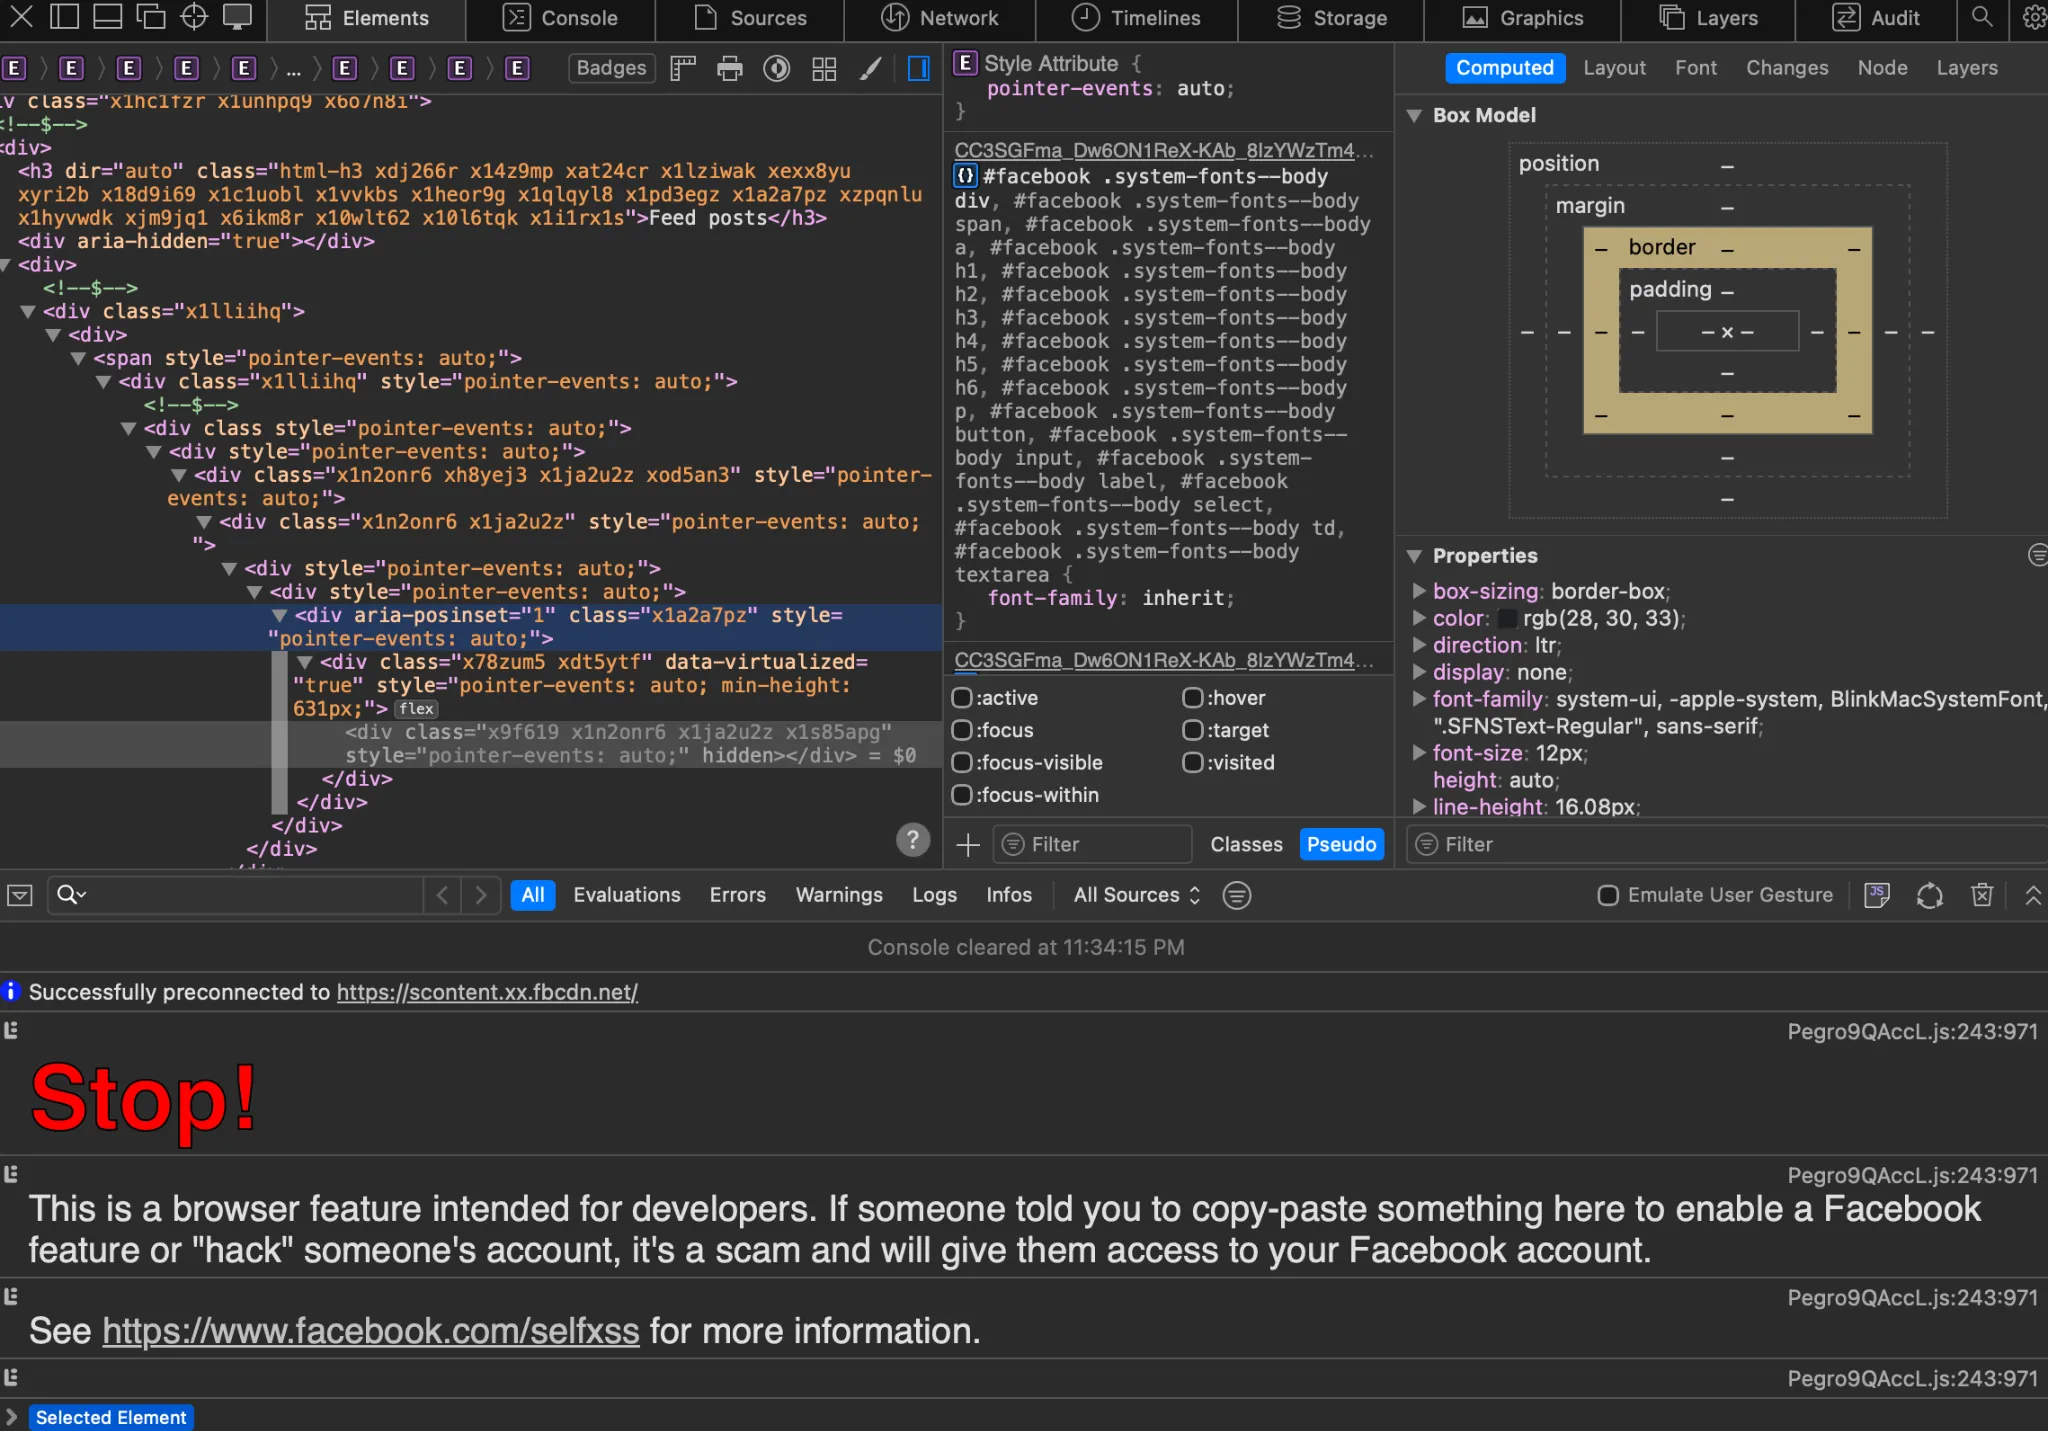Click the device settings monitor icon
Screen dimensions: 2048x1431
238,17
